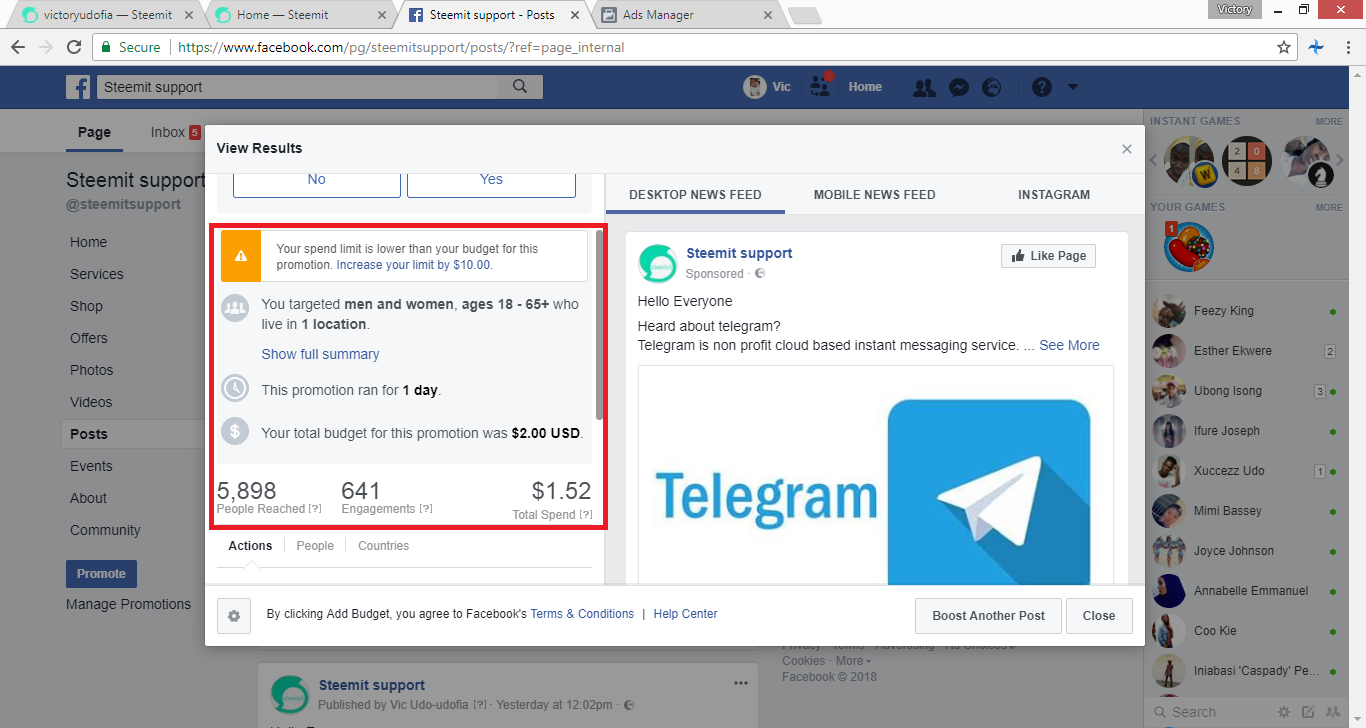The image size is (1366, 728).
Task: Reload the page in Chrome
Action: [x=73, y=47]
